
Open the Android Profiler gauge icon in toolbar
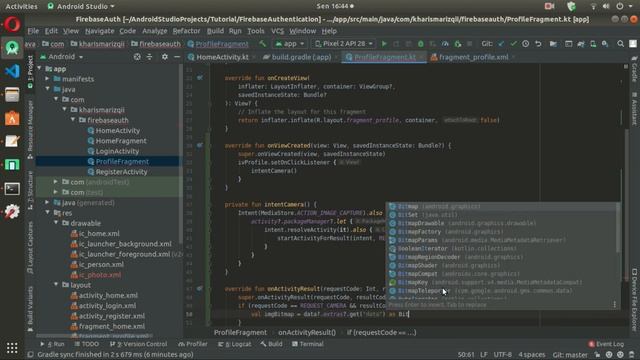(x=445, y=44)
